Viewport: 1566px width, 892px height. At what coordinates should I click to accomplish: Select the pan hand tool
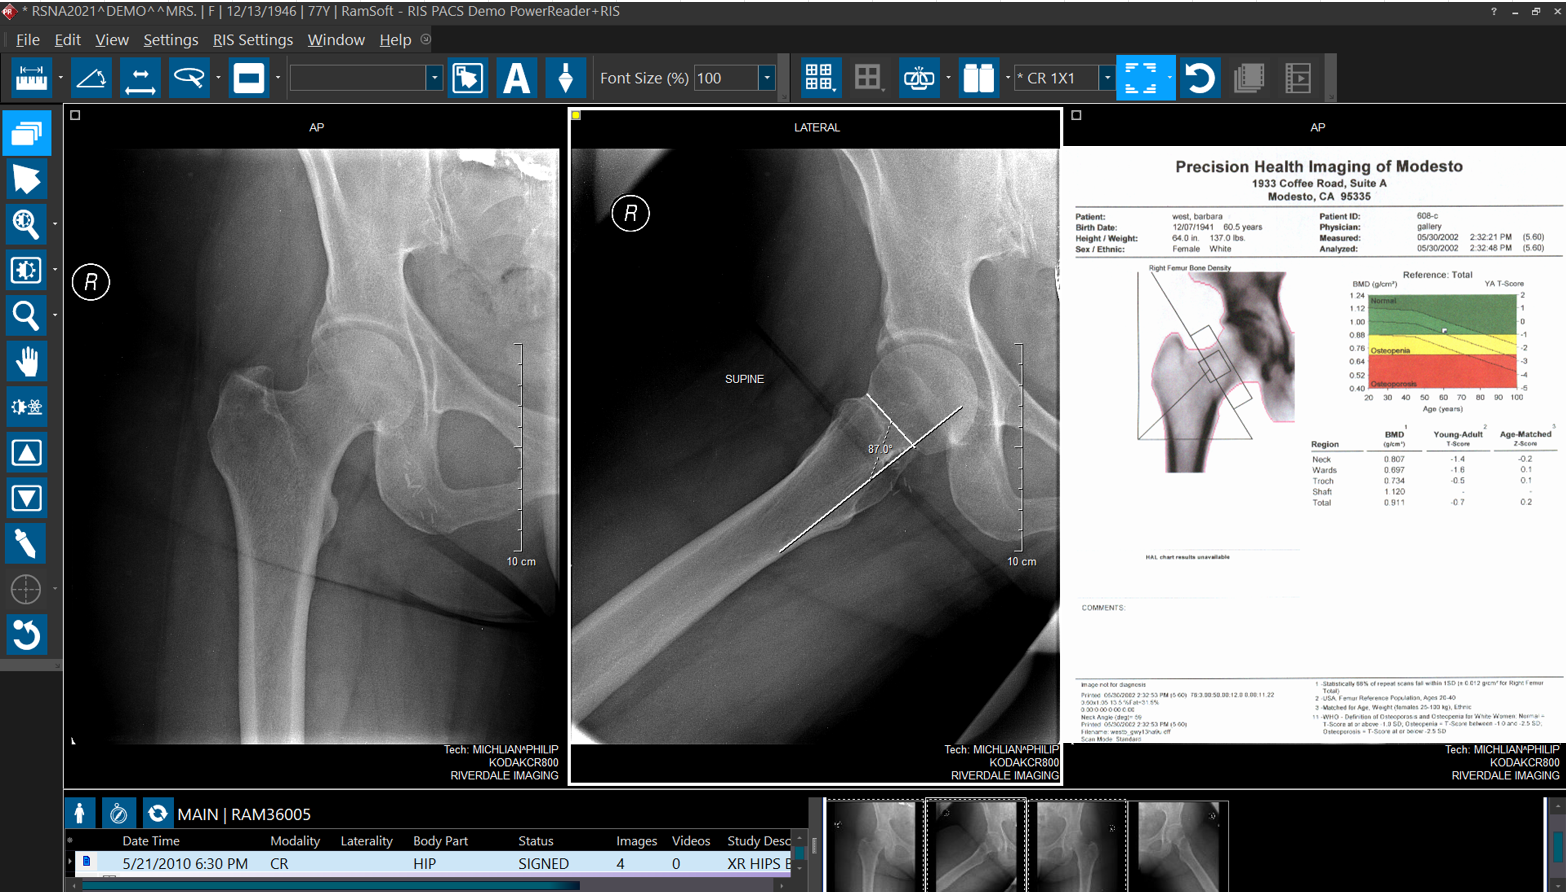tap(26, 361)
